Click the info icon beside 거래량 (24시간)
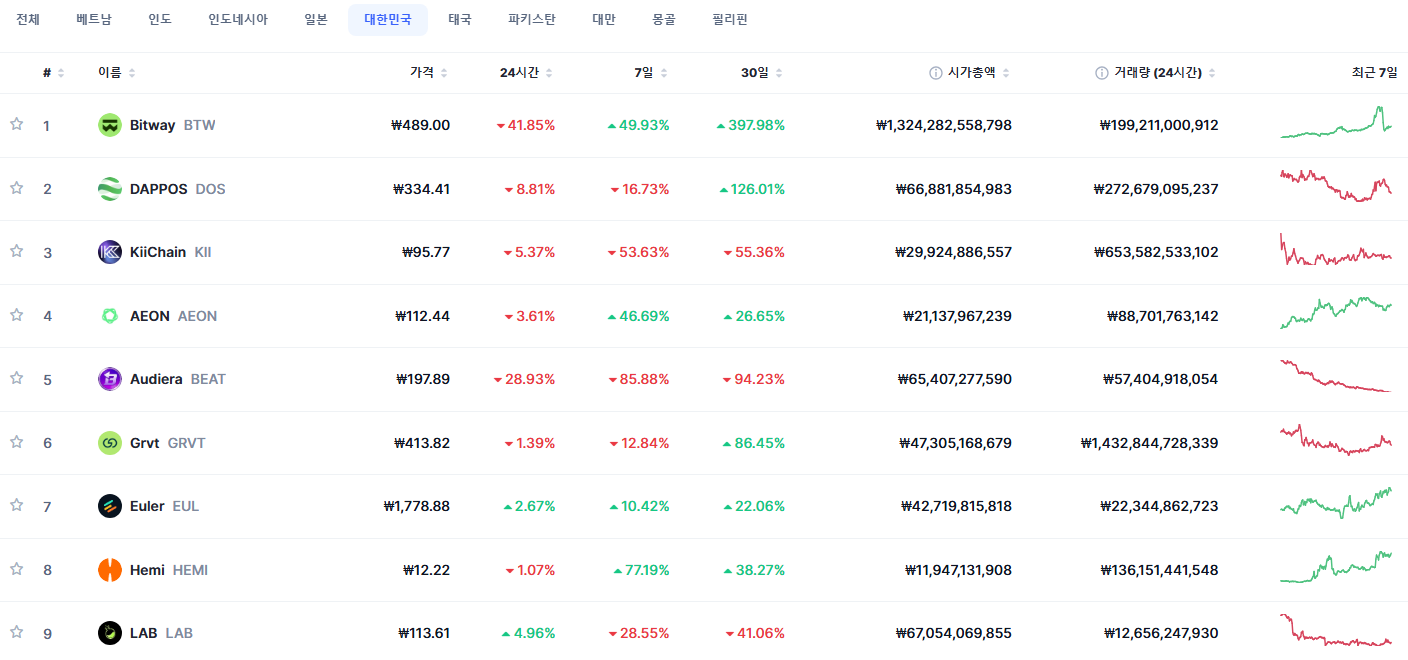This screenshot has width=1408, height=660. point(1102,73)
